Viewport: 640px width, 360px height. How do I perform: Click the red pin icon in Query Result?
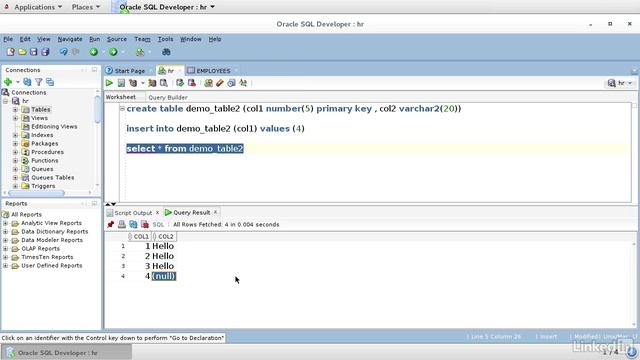(110, 224)
